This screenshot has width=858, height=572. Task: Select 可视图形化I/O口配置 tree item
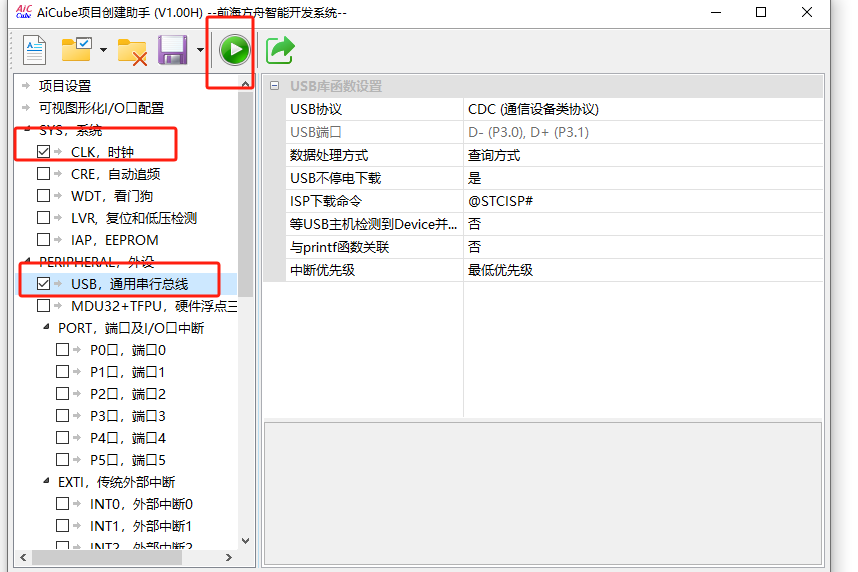coord(101,108)
